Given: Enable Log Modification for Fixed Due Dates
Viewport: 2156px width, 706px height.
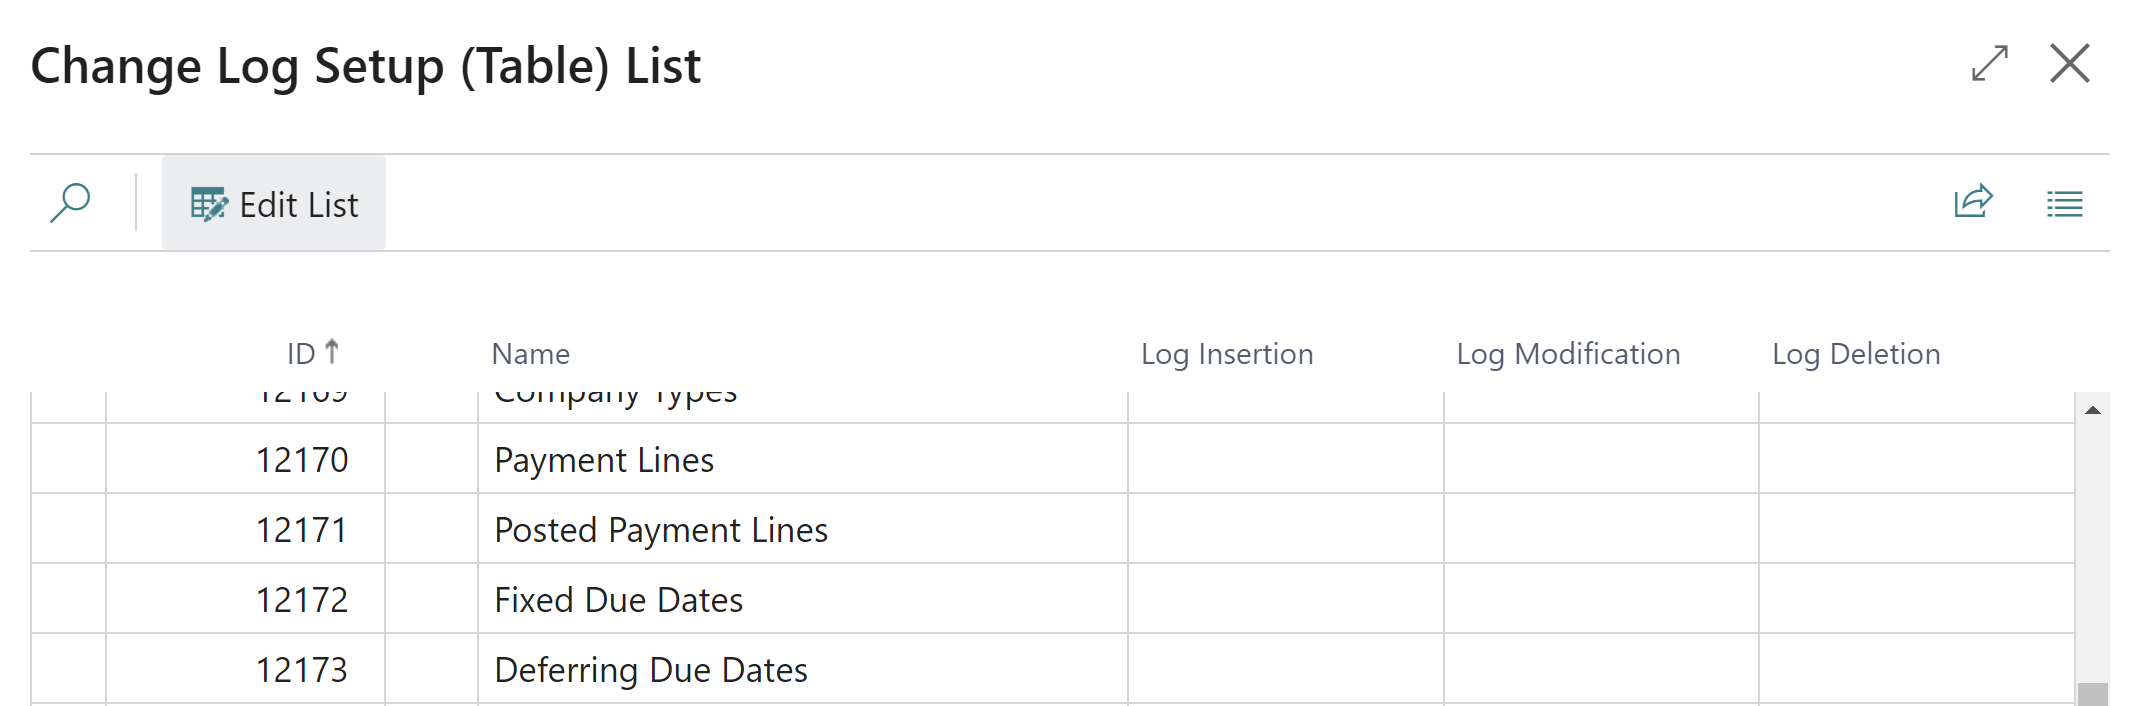Looking at the screenshot, I should (1601, 599).
